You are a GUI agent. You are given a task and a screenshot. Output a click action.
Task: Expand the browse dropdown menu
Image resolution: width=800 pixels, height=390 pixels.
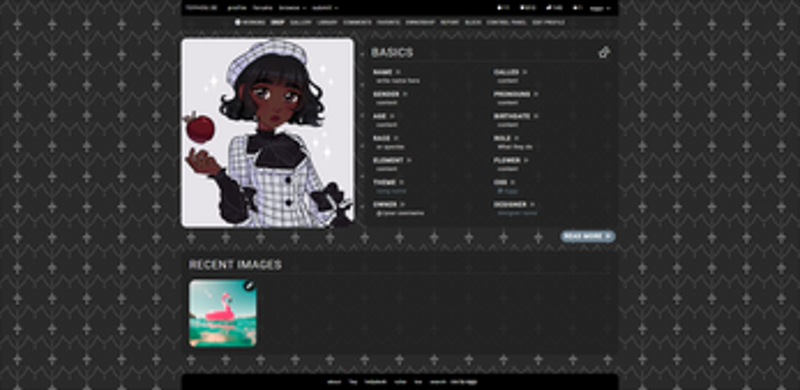click(292, 8)
